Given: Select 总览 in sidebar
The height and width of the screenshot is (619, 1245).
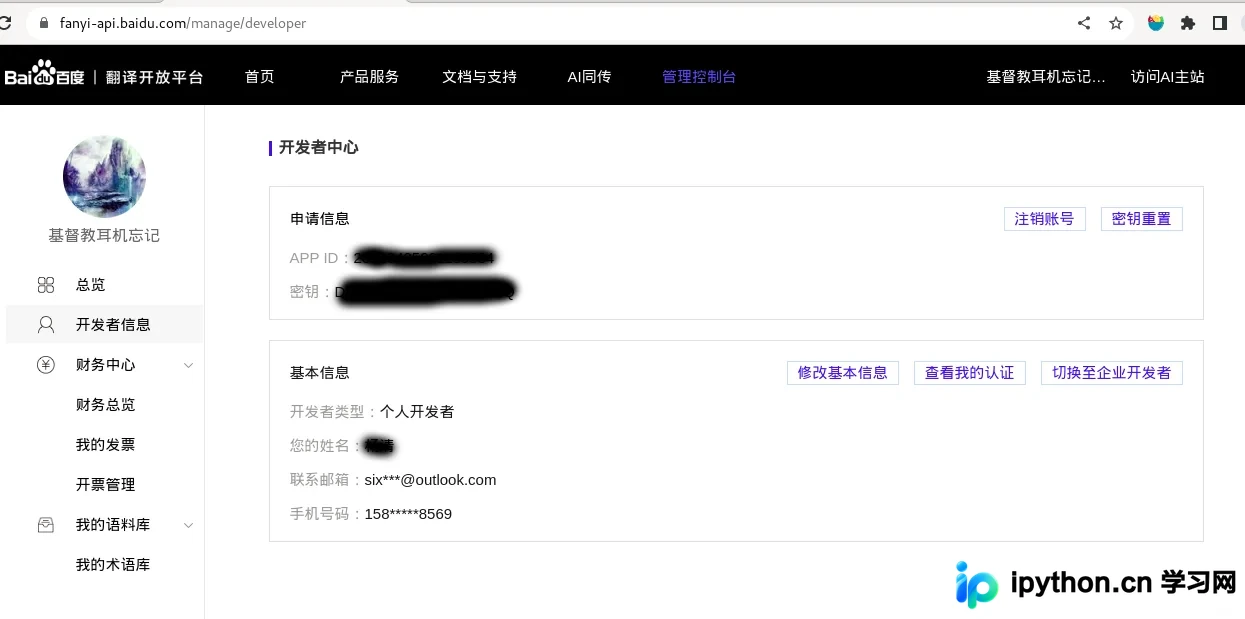Looking at the screenshot, I should pyautogui.click(x=104, y=285).
